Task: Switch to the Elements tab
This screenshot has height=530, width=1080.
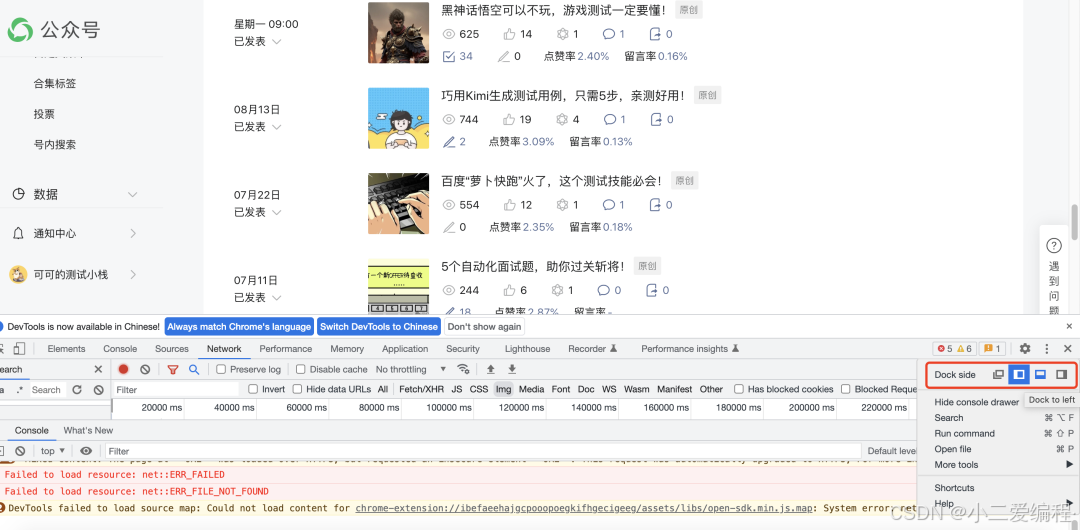Action: pos(66,349)
